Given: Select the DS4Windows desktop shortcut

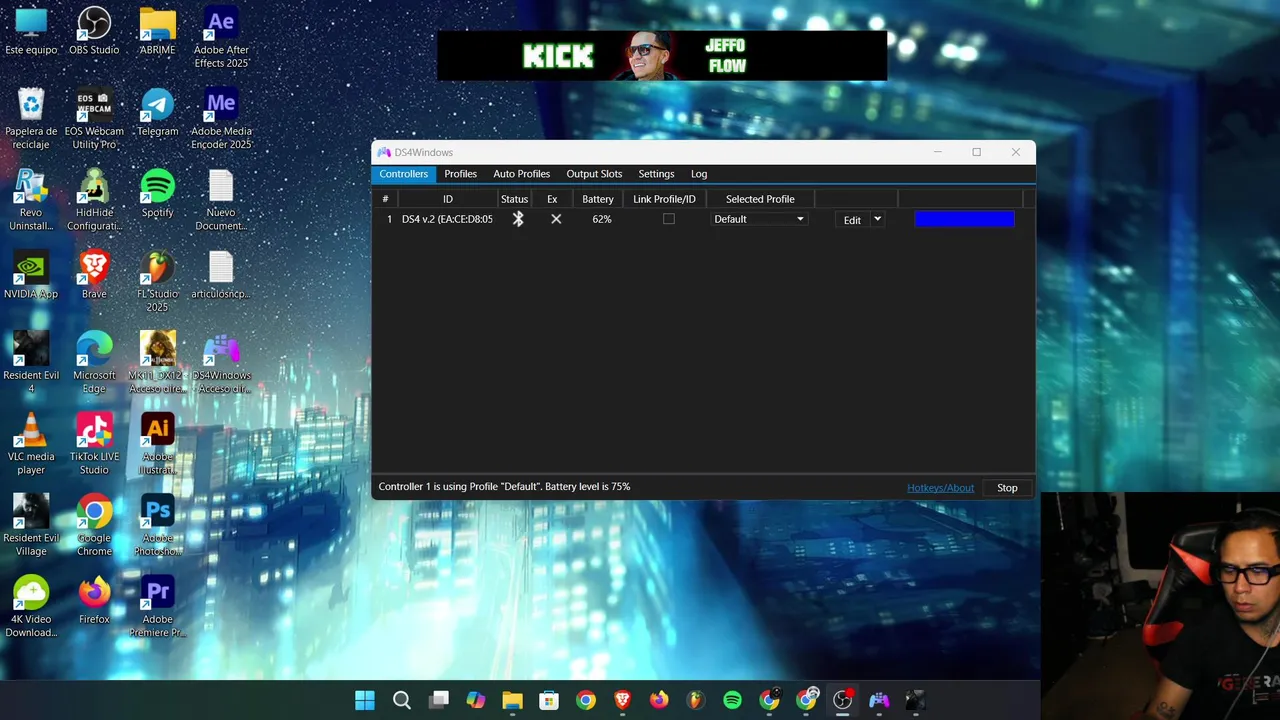Looking at the screenshot, I should (221, 363).
